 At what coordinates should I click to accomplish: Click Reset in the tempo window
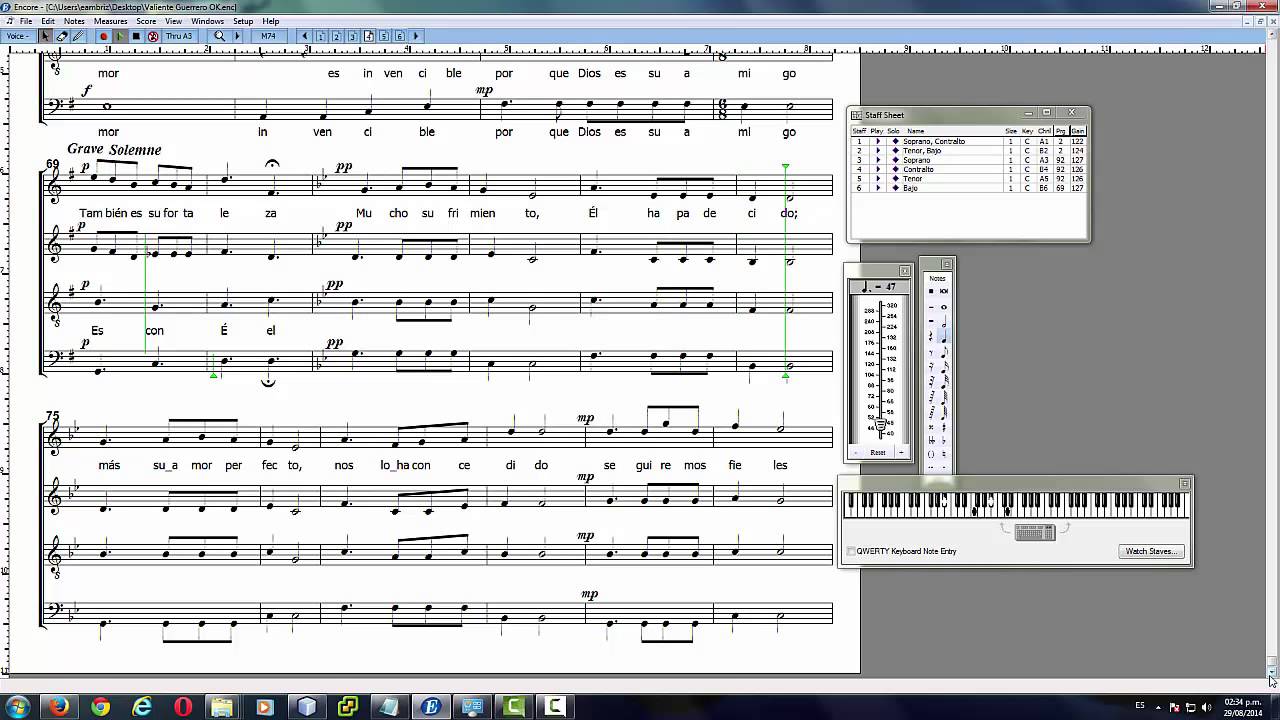[x=878, y=452]
